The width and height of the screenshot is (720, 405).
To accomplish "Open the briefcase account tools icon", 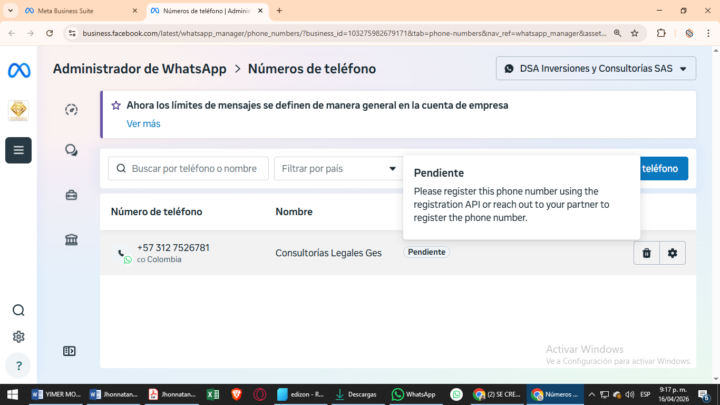I will 71,195.
